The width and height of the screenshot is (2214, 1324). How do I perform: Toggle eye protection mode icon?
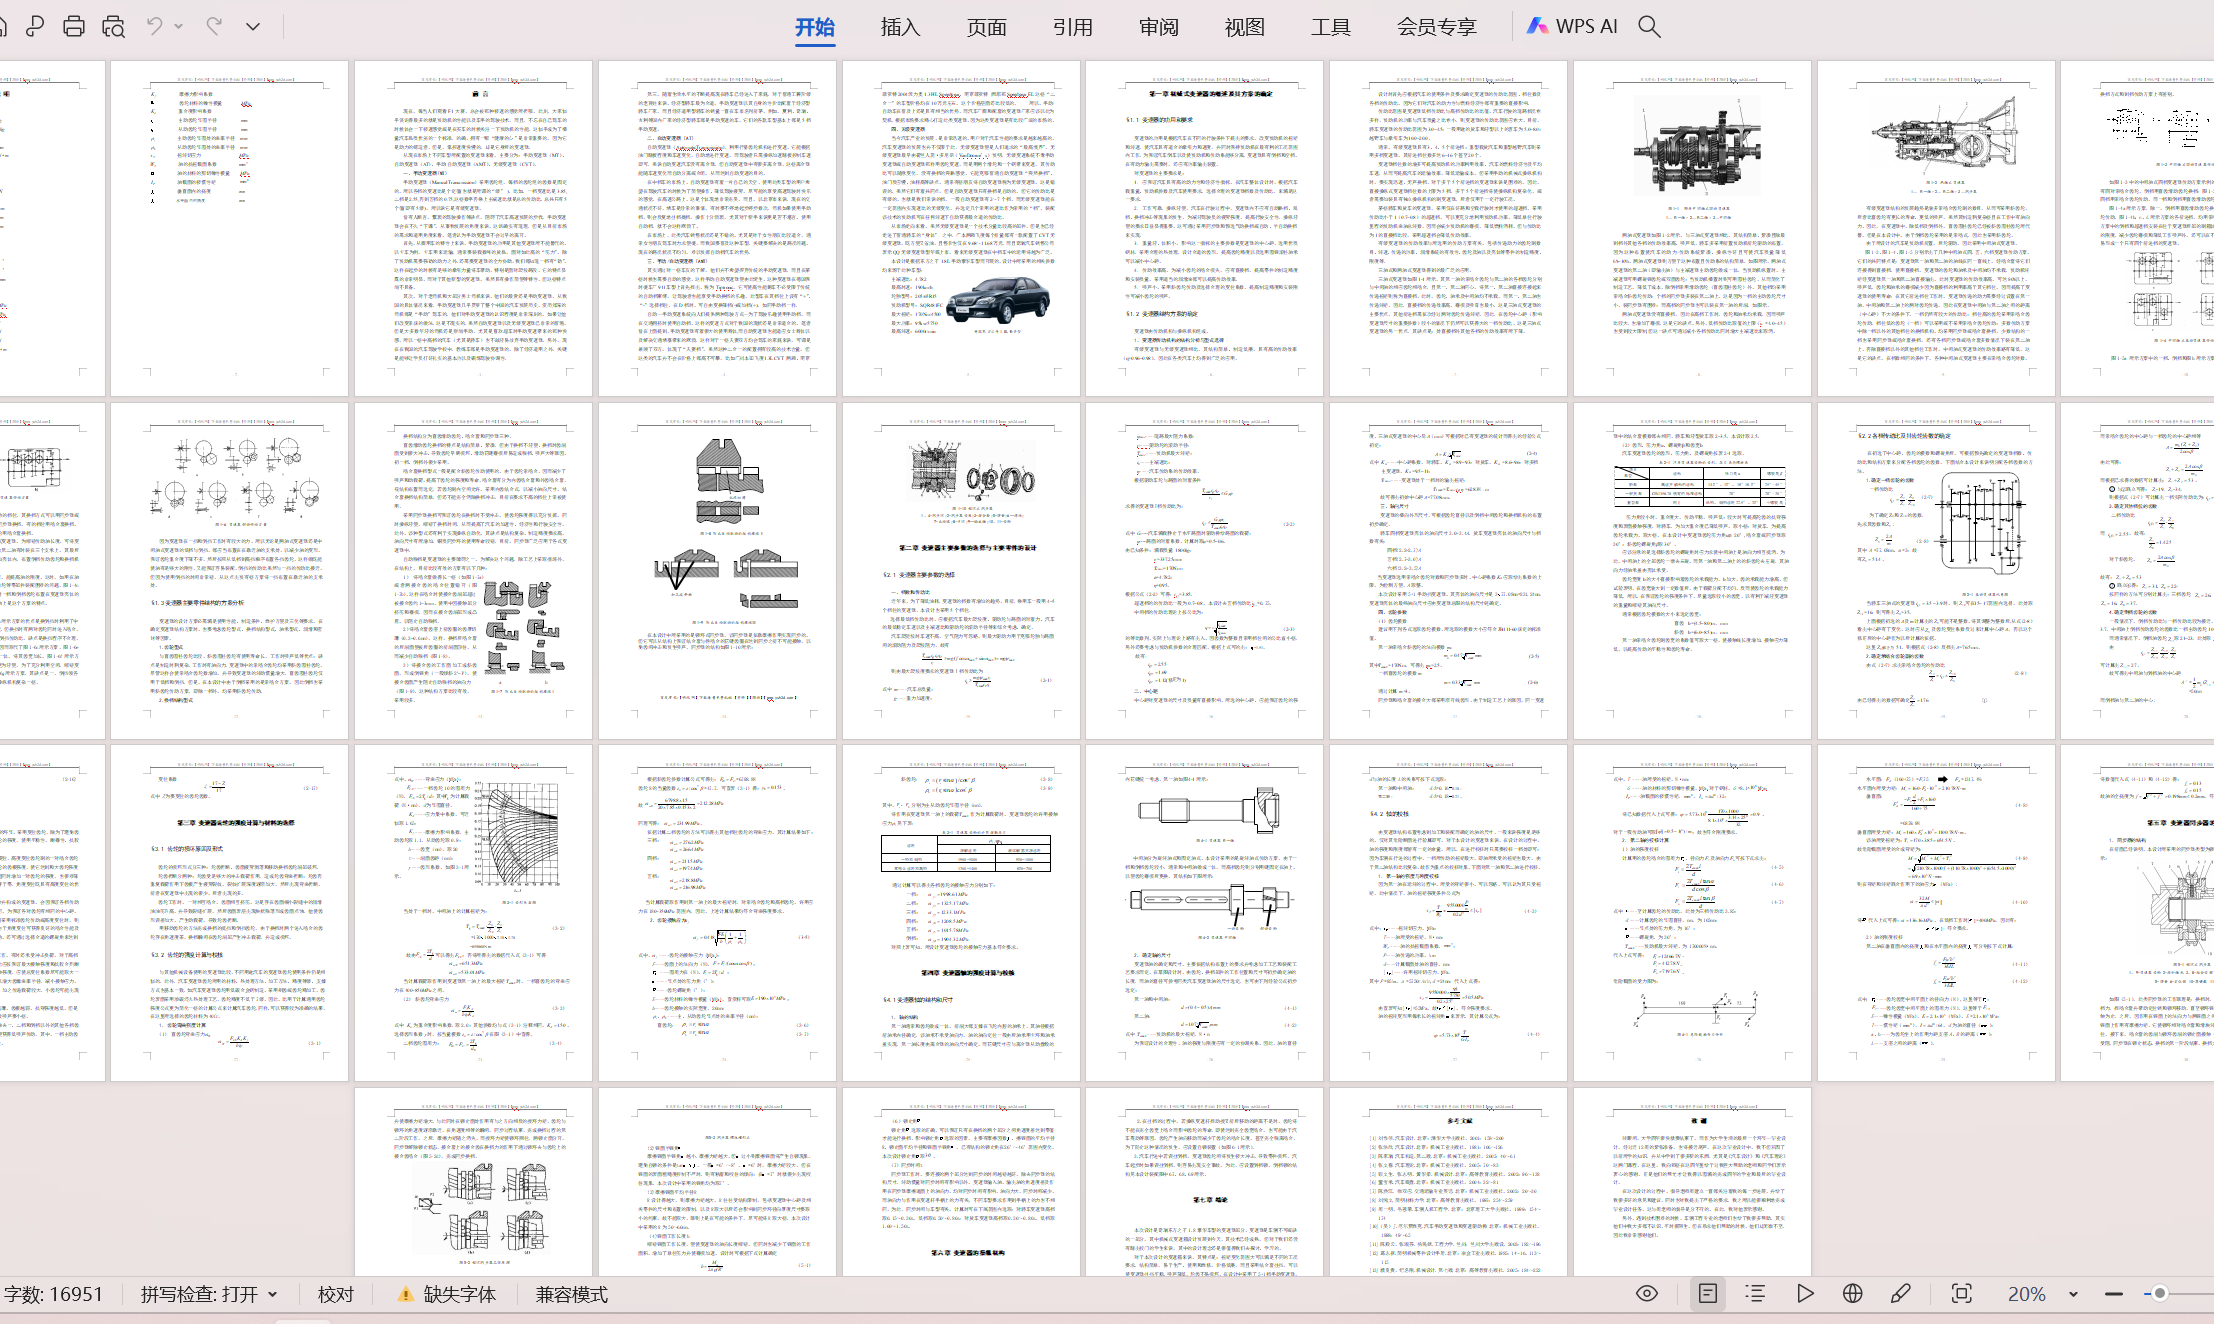(x=1647, y=1293)
